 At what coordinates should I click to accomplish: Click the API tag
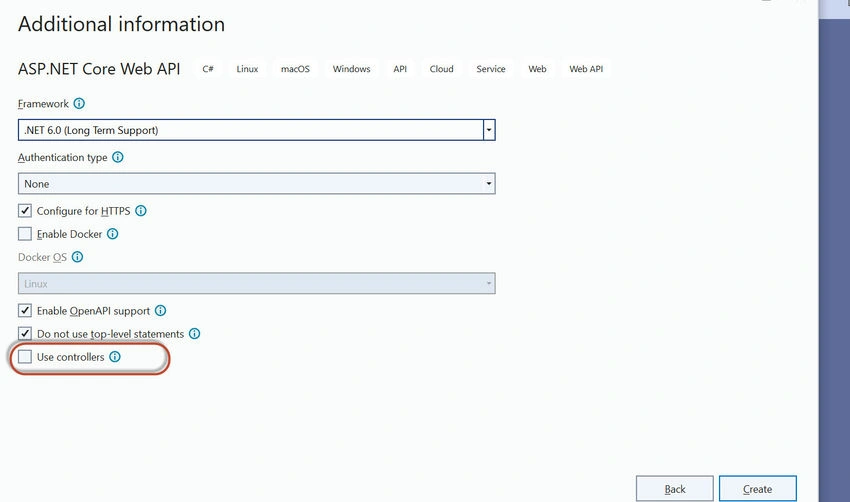click(x=400, y=69)
